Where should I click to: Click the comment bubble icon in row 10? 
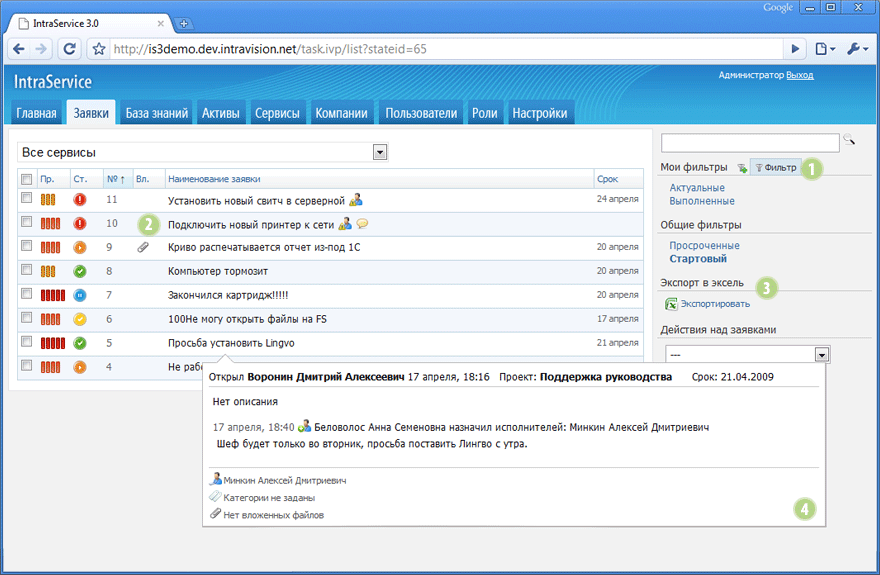coord(363,223)
